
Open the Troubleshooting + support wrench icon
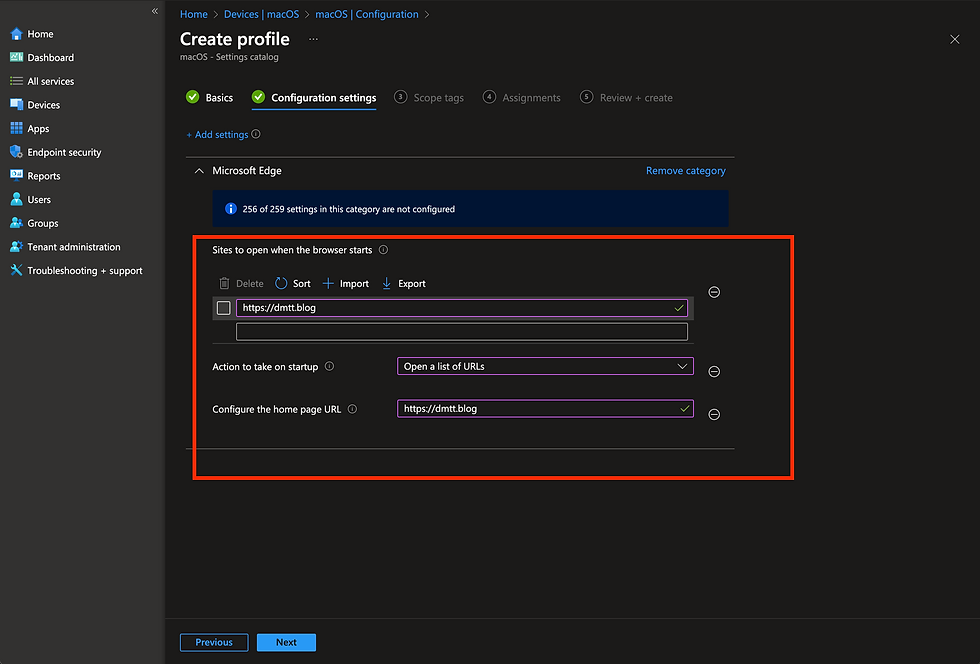coord(16,270)
